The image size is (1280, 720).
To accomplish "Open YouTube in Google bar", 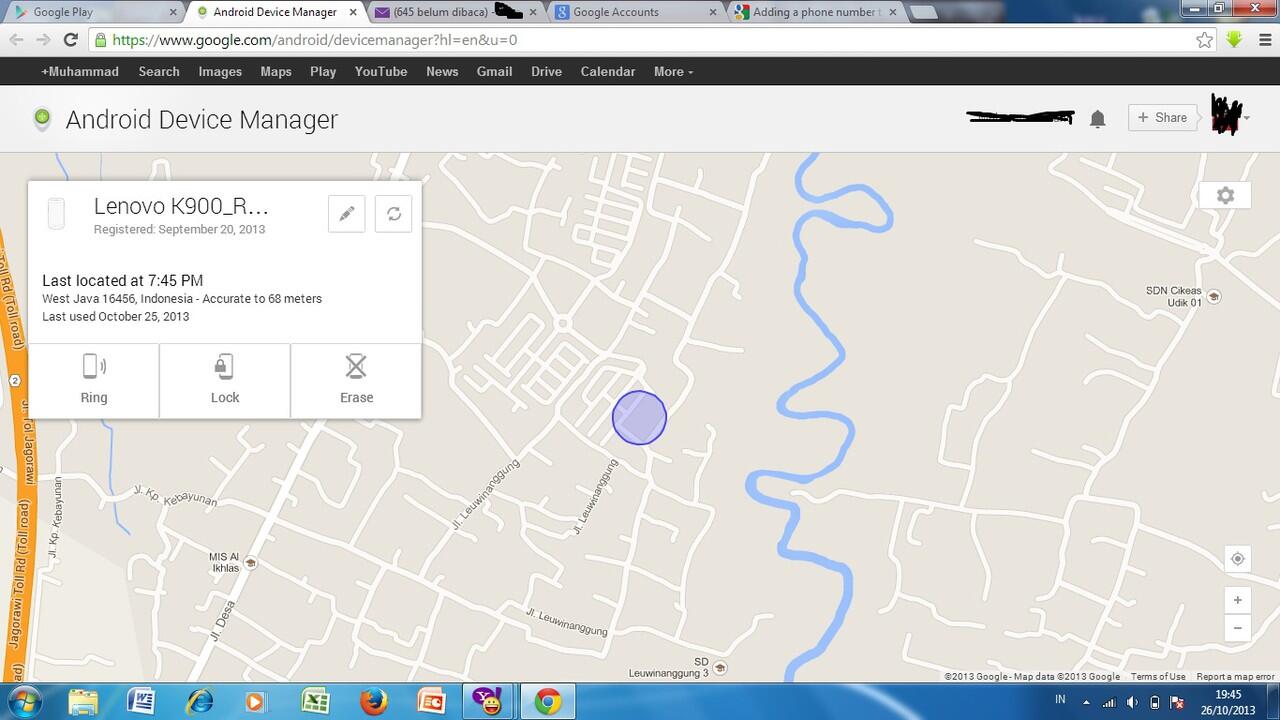I will click(381, 71).
